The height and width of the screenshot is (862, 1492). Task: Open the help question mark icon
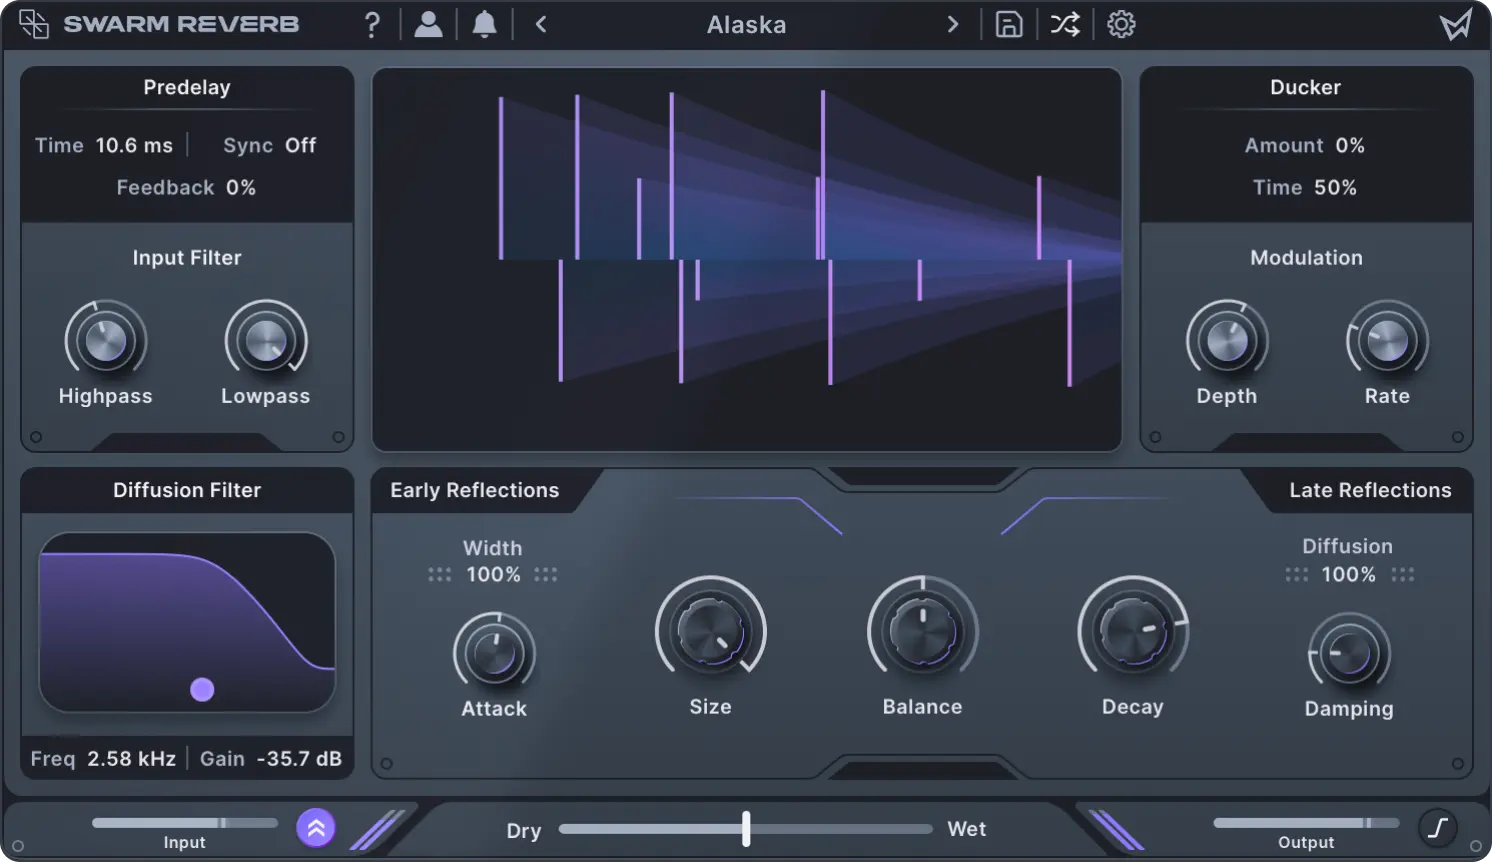coord(372,24)
